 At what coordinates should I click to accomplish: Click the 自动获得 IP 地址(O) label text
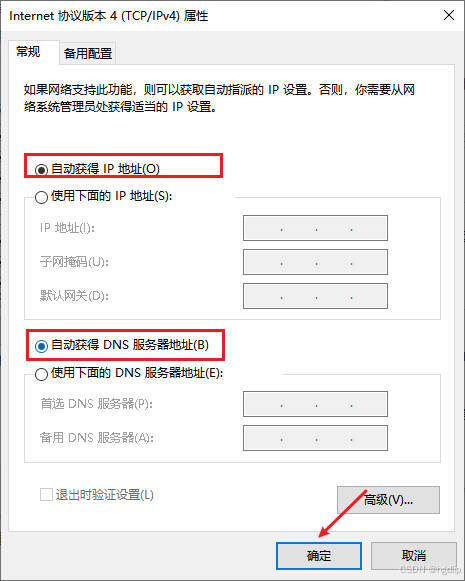click(x=105, y=169)
